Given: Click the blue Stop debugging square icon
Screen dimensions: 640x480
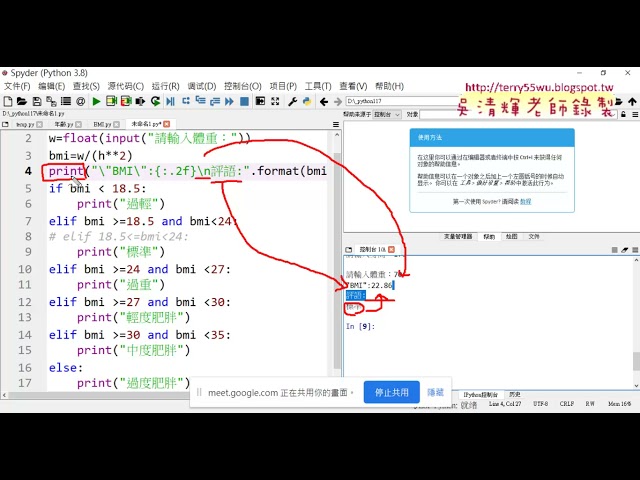Looking at the screenshot, I should coord(245,101).
